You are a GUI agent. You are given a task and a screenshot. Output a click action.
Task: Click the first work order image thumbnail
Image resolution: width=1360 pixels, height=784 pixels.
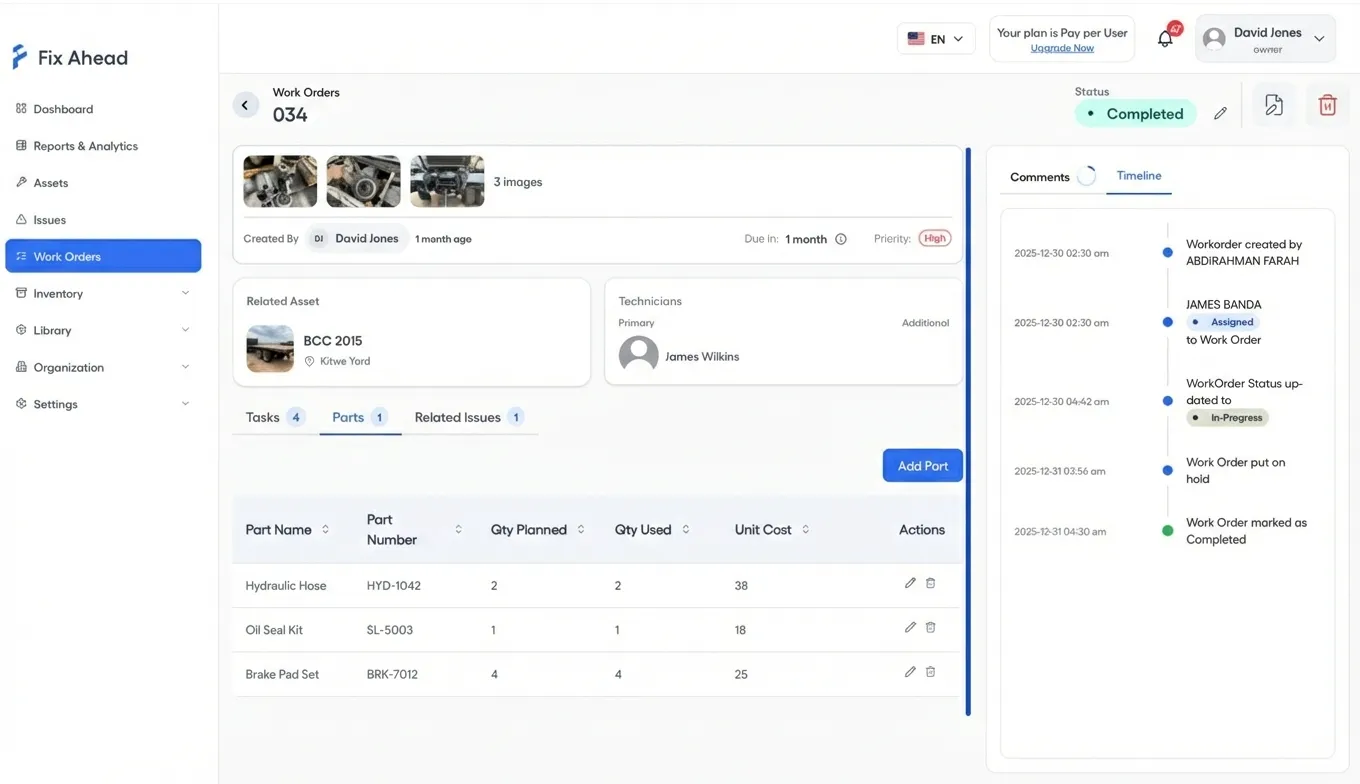(280, 181)
